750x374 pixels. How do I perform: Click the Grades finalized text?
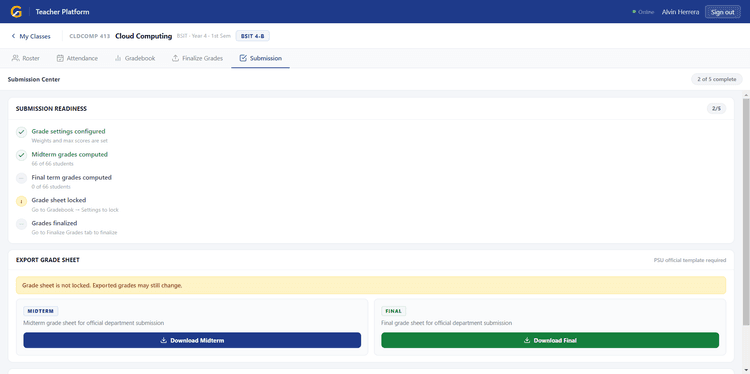pos(55,223)
